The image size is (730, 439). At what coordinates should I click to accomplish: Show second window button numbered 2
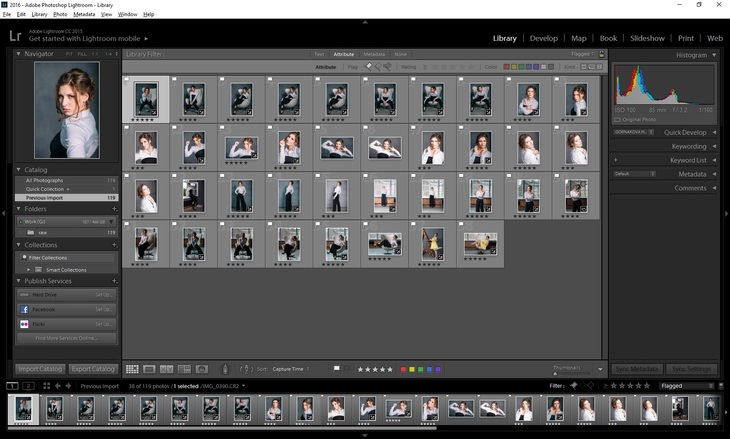(28, 386)
